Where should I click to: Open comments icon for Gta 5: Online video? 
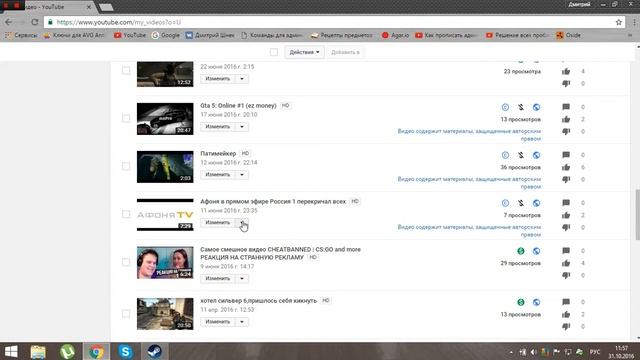pos(566,107)
